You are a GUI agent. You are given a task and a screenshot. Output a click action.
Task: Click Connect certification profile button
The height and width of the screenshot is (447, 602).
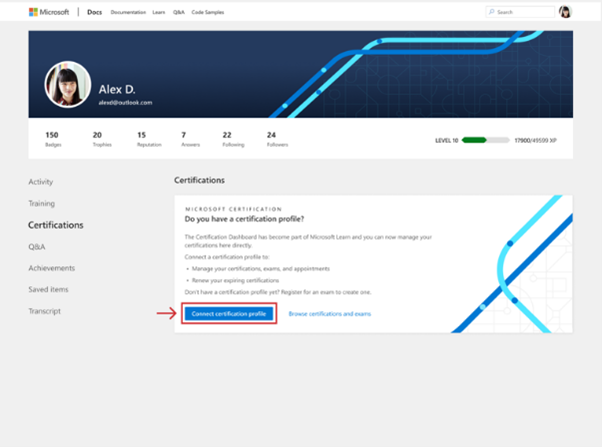(x=229, y=314)
